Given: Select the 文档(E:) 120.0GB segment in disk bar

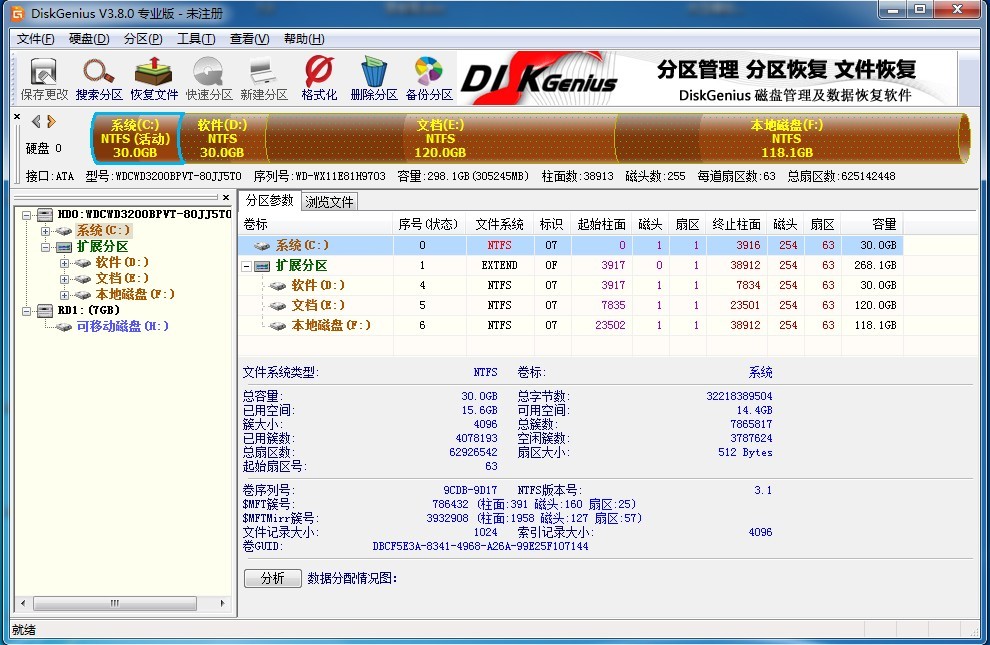Looking at the screenshot, I should click(x=440, y=138).
